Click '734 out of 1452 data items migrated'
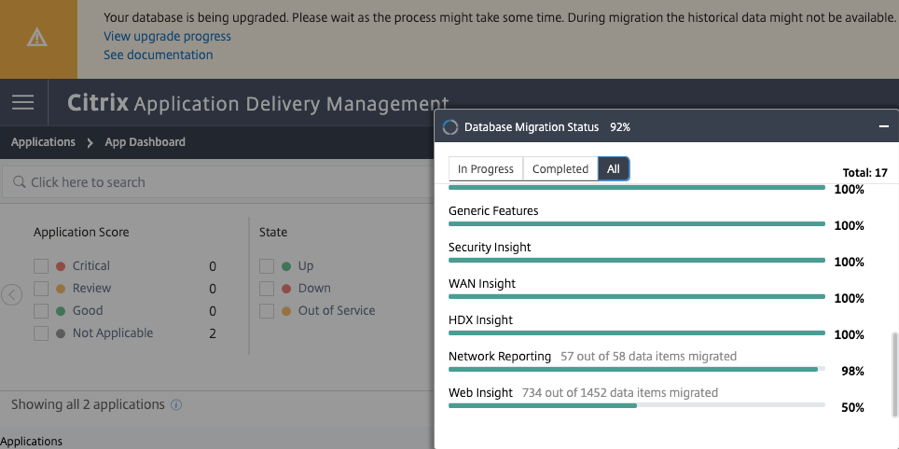 (x=620, y=393)
